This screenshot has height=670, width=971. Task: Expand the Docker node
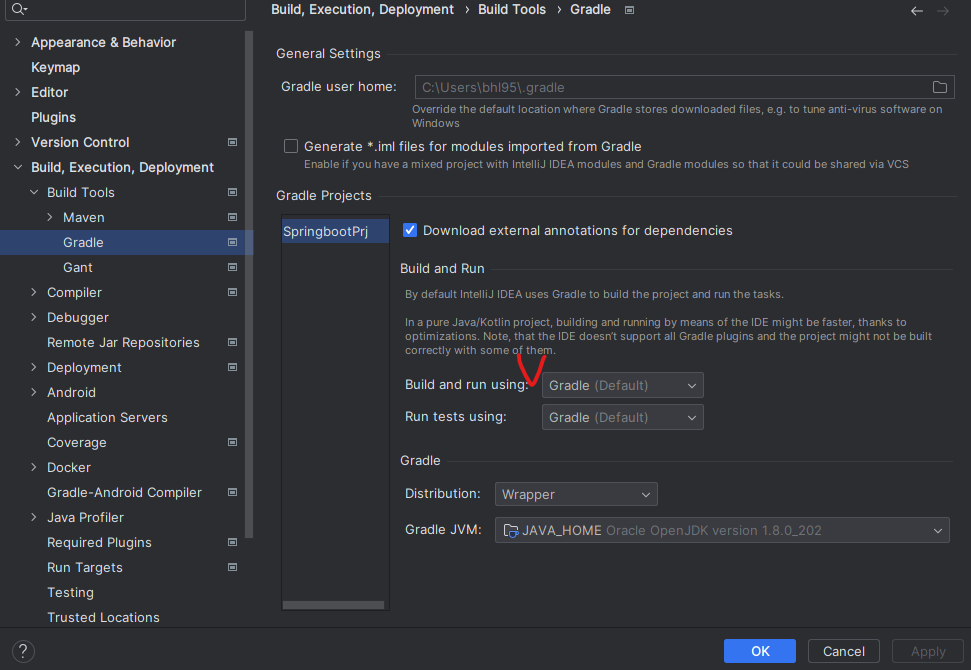34,468
